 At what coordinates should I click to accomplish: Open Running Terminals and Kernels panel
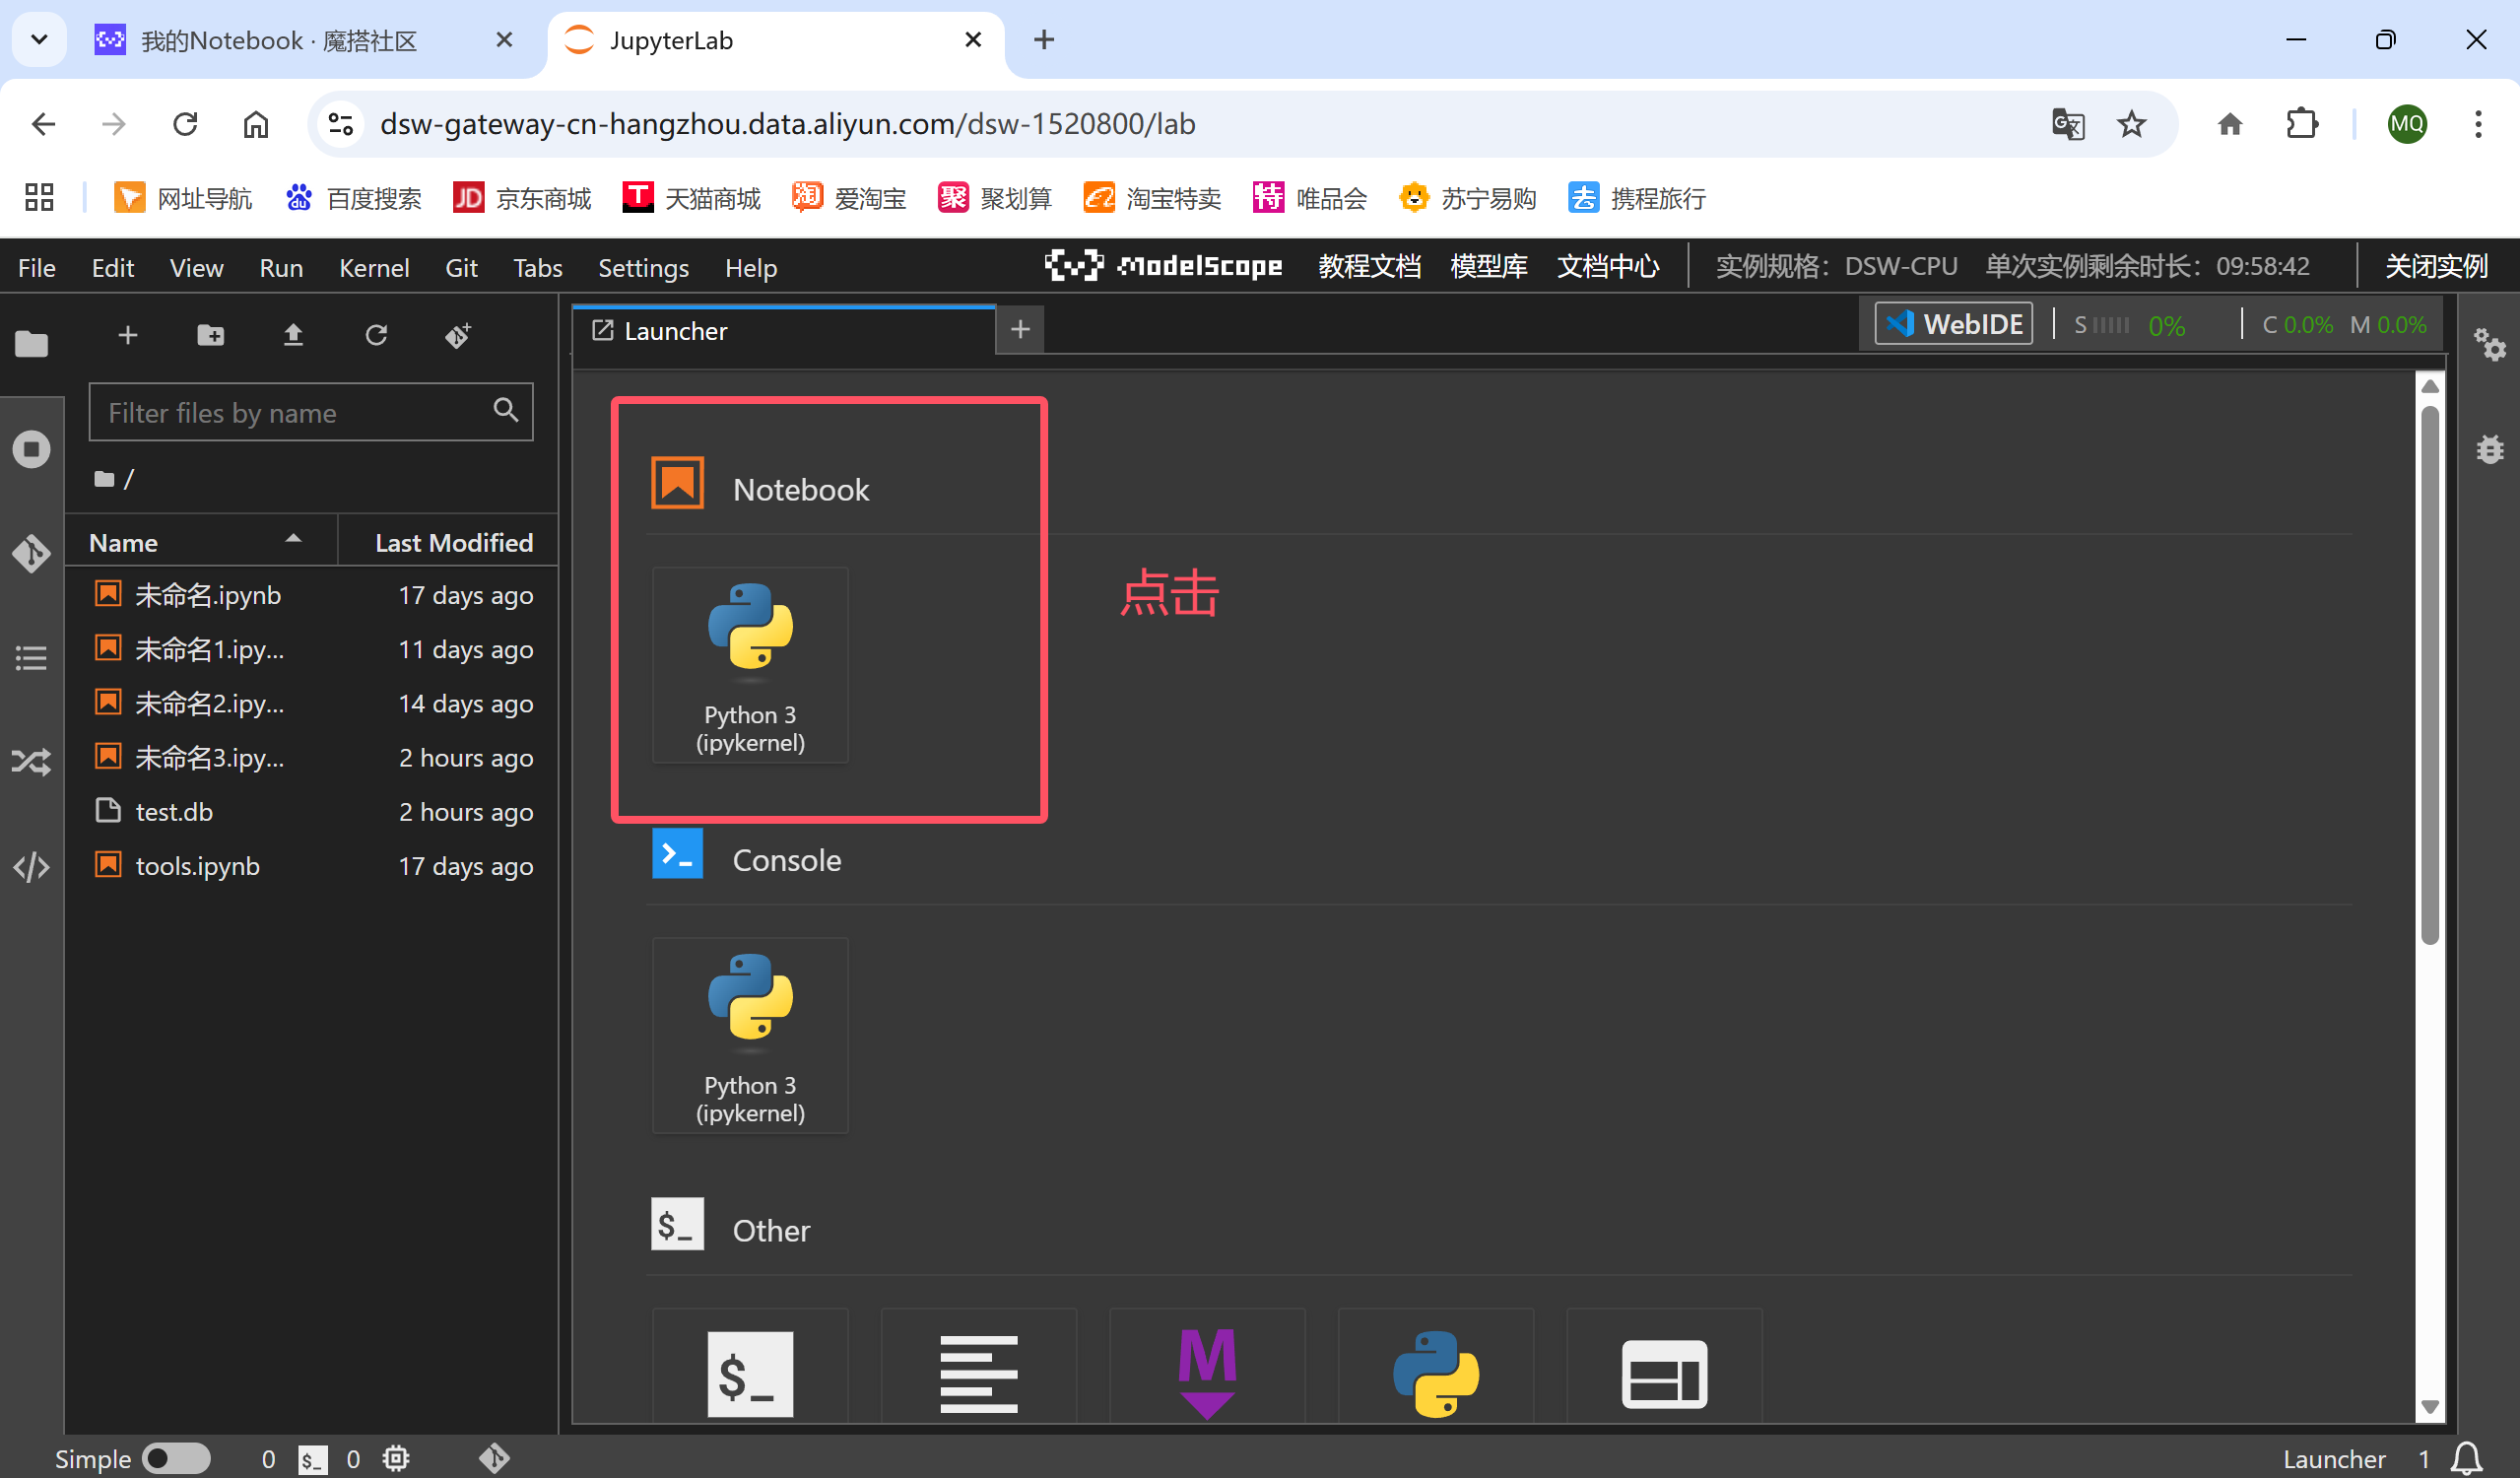pos(31,449)
